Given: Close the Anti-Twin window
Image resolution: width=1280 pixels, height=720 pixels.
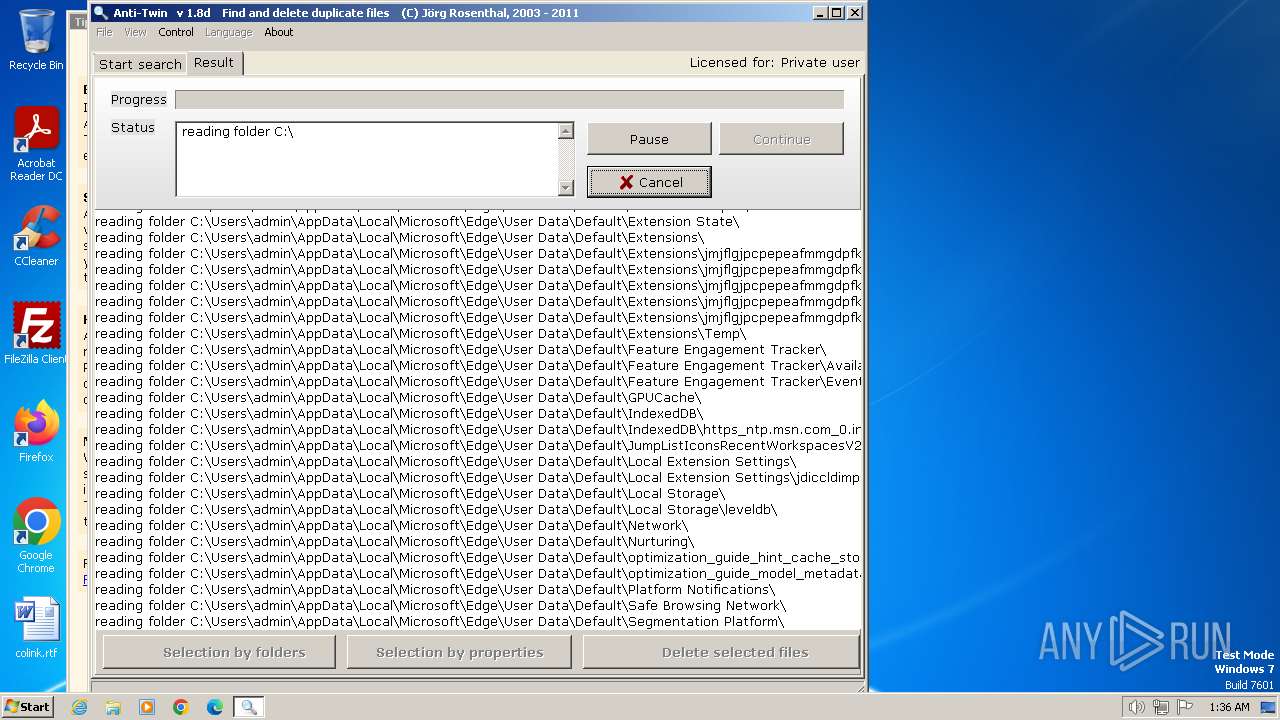Looking at the screenshot, I should pos(854,13).
